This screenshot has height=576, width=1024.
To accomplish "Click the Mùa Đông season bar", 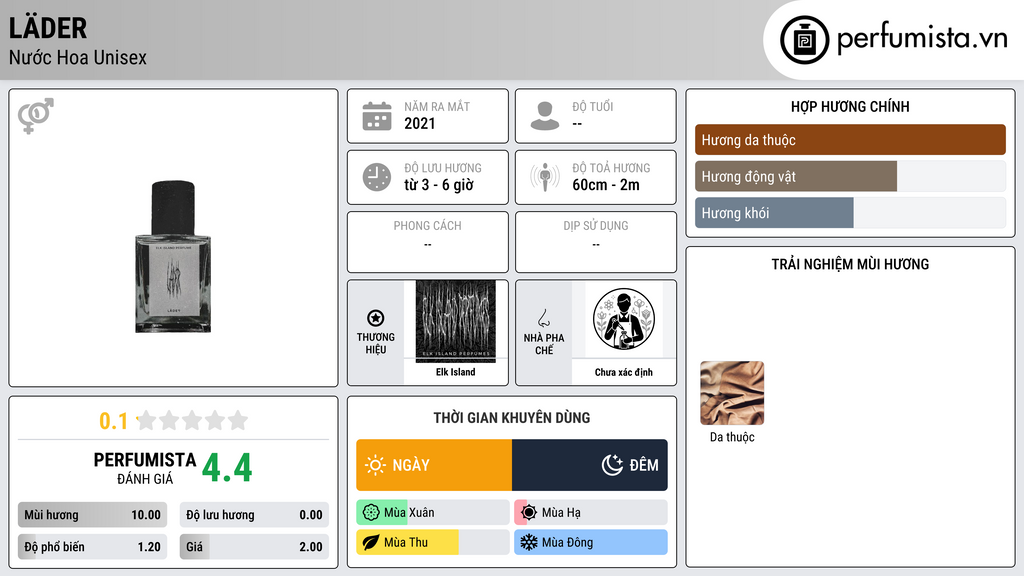I will pos(591,542).
